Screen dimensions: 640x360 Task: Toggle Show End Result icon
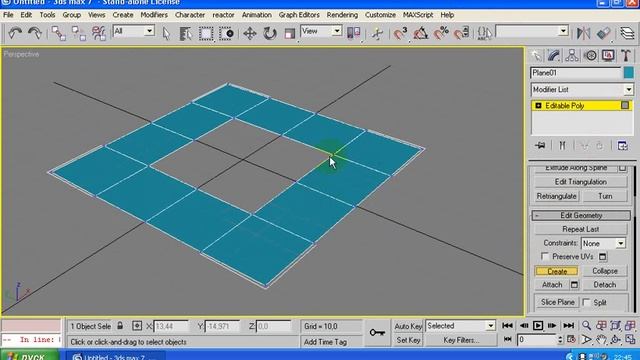tap(562, 146)
